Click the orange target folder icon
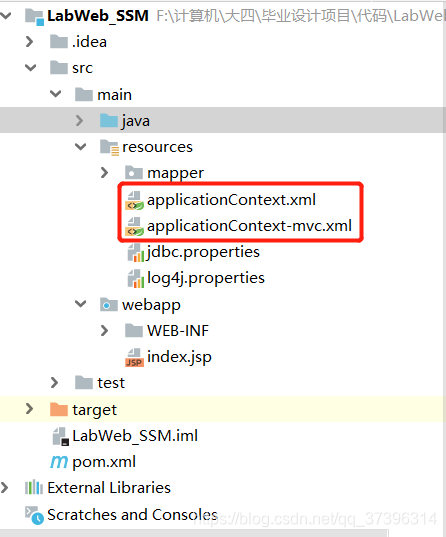 click(x=59, y=409)
